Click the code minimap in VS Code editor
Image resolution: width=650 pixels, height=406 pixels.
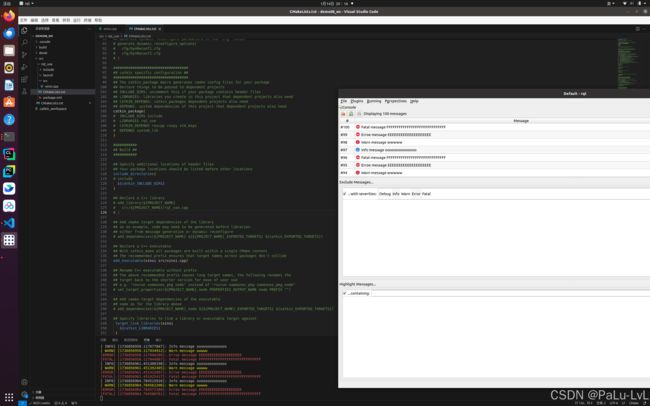628,62
